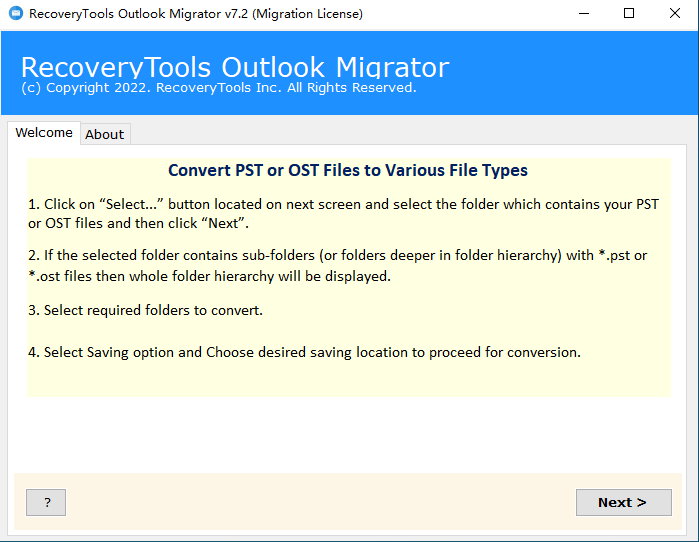Click the RecoveryTools Outlook Migrator banner title
The height and width of the screenshot is (542, 699).
point(235,67)
